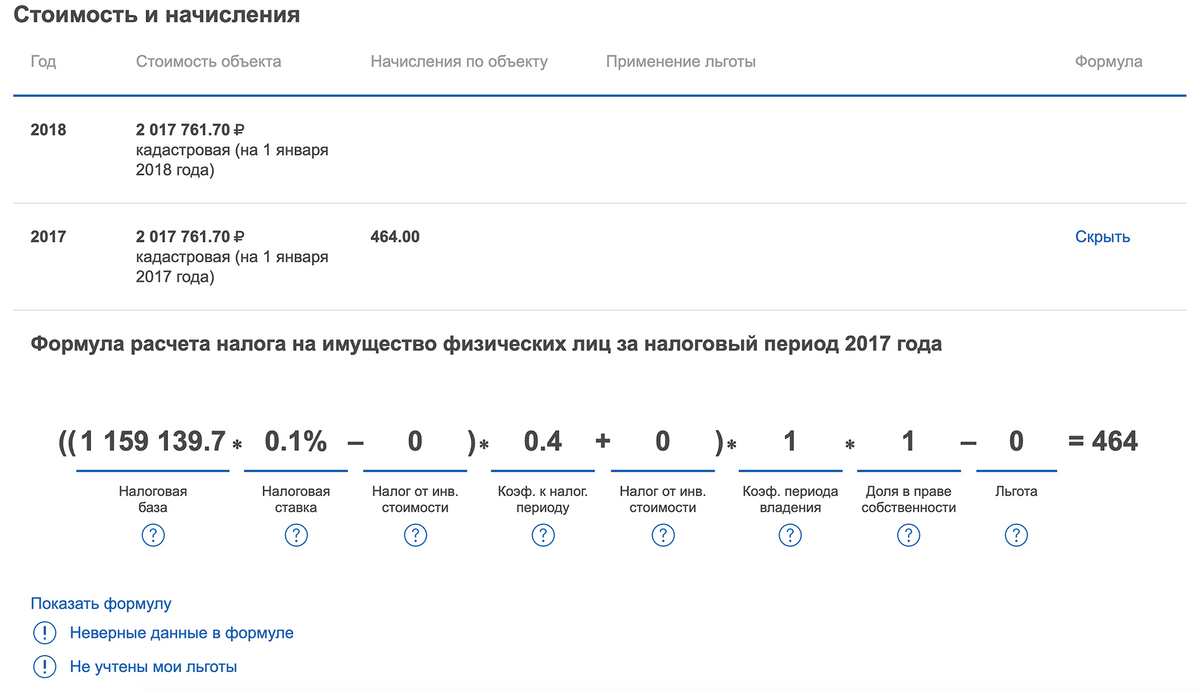
Task: Click exclamation icon beside Неверные данные в формуле
Action: click(x=44, y=633)
